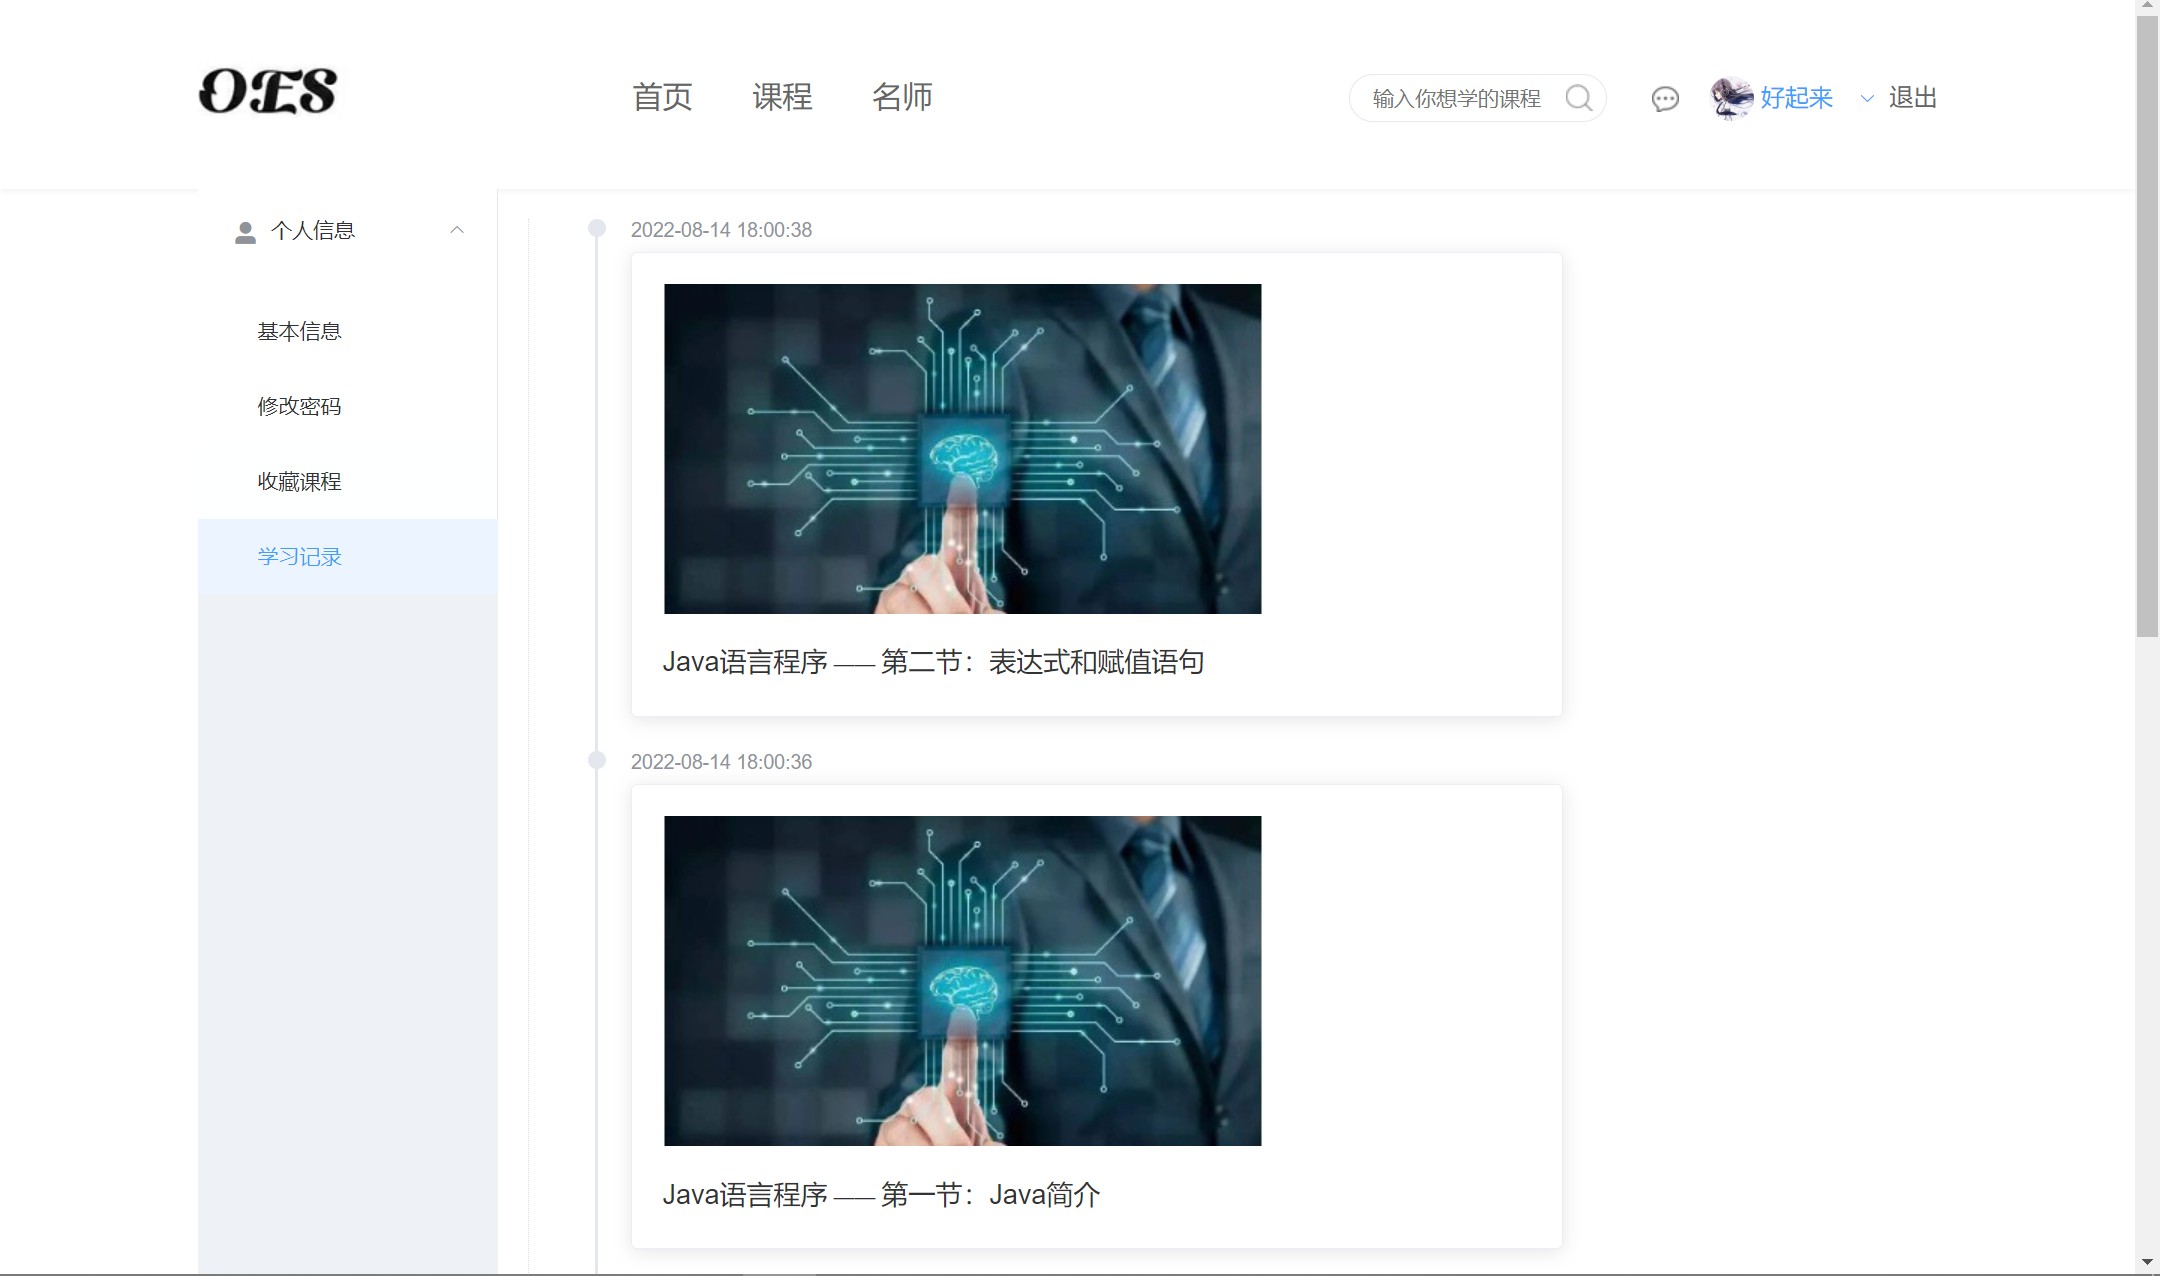The height and width of the screenshot is (1276, 2160).
Task: Open dropdown arrow next to 好起来
Action: (x=1866, y=98)
